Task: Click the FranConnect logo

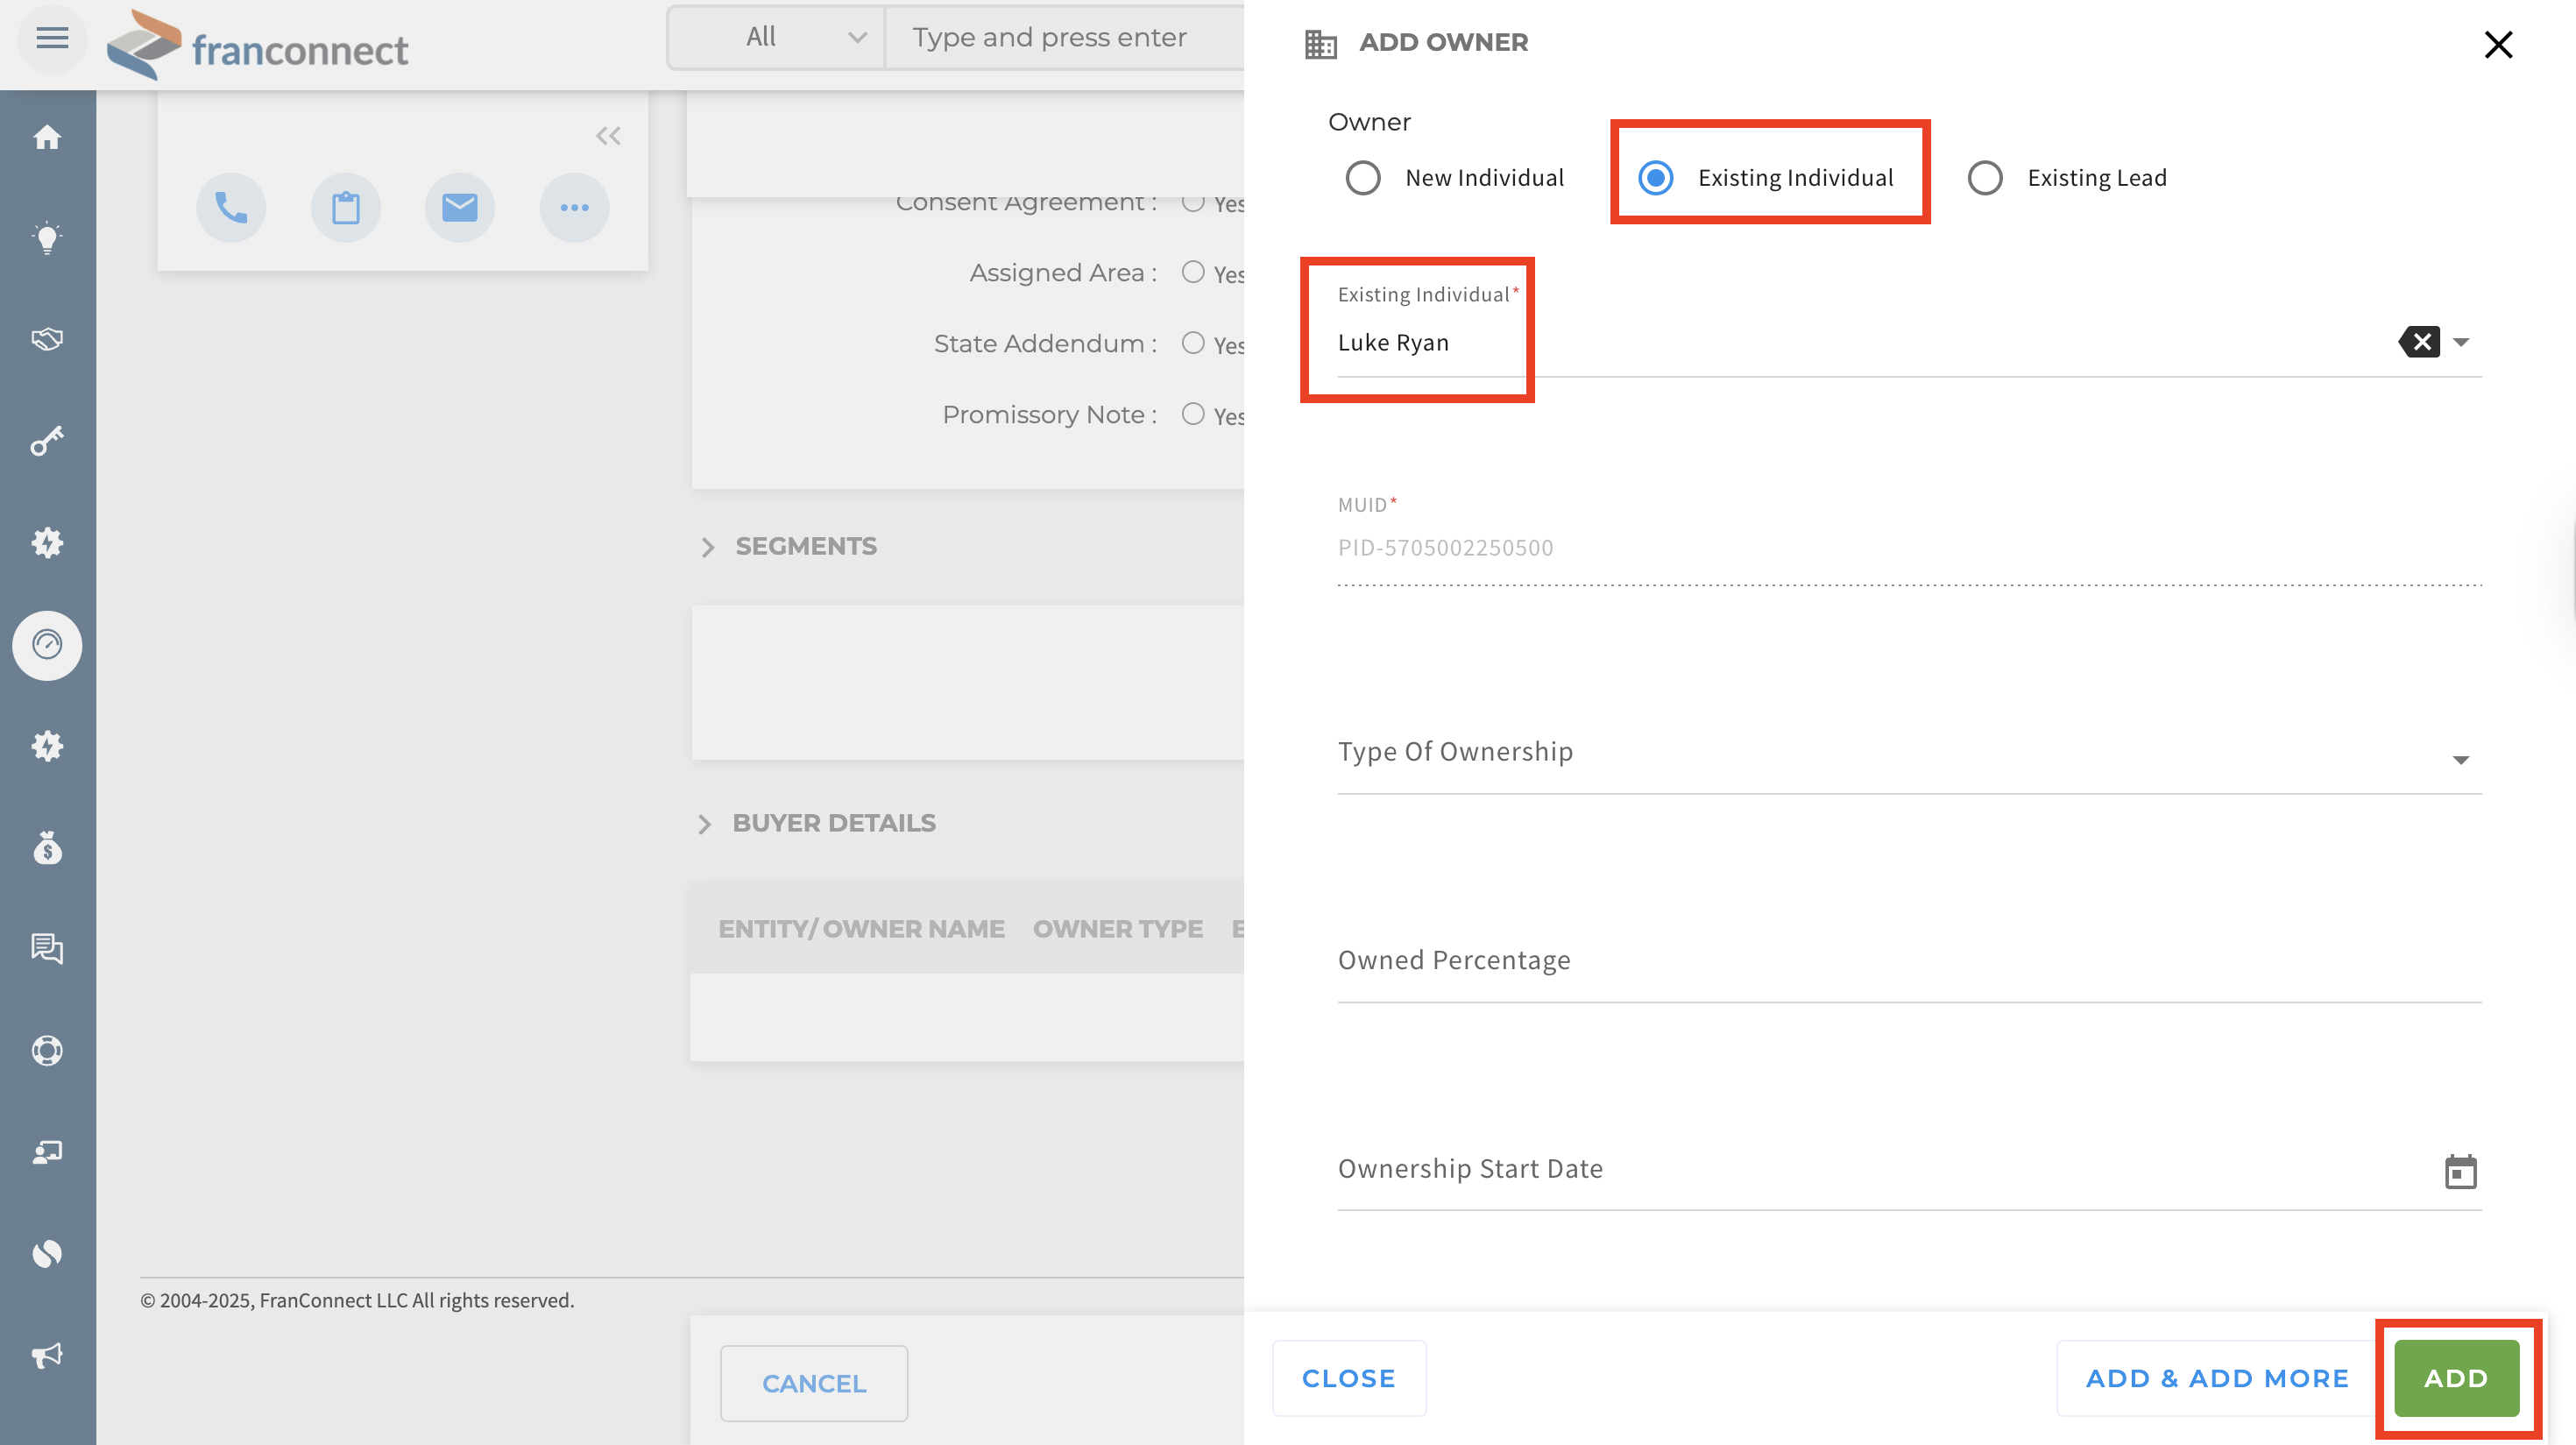Action: click(258, 44)
